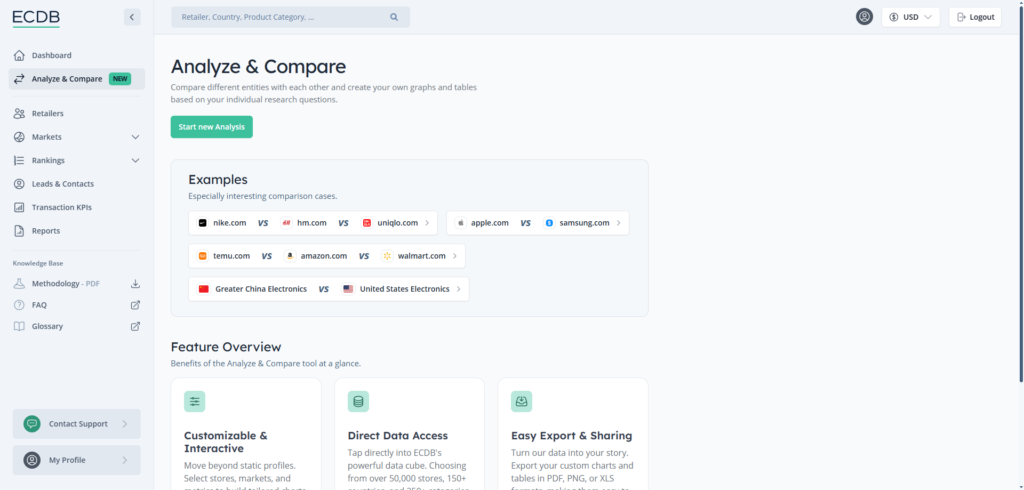Collapse the sidebar with the arrow button

(x=132, y=17)
